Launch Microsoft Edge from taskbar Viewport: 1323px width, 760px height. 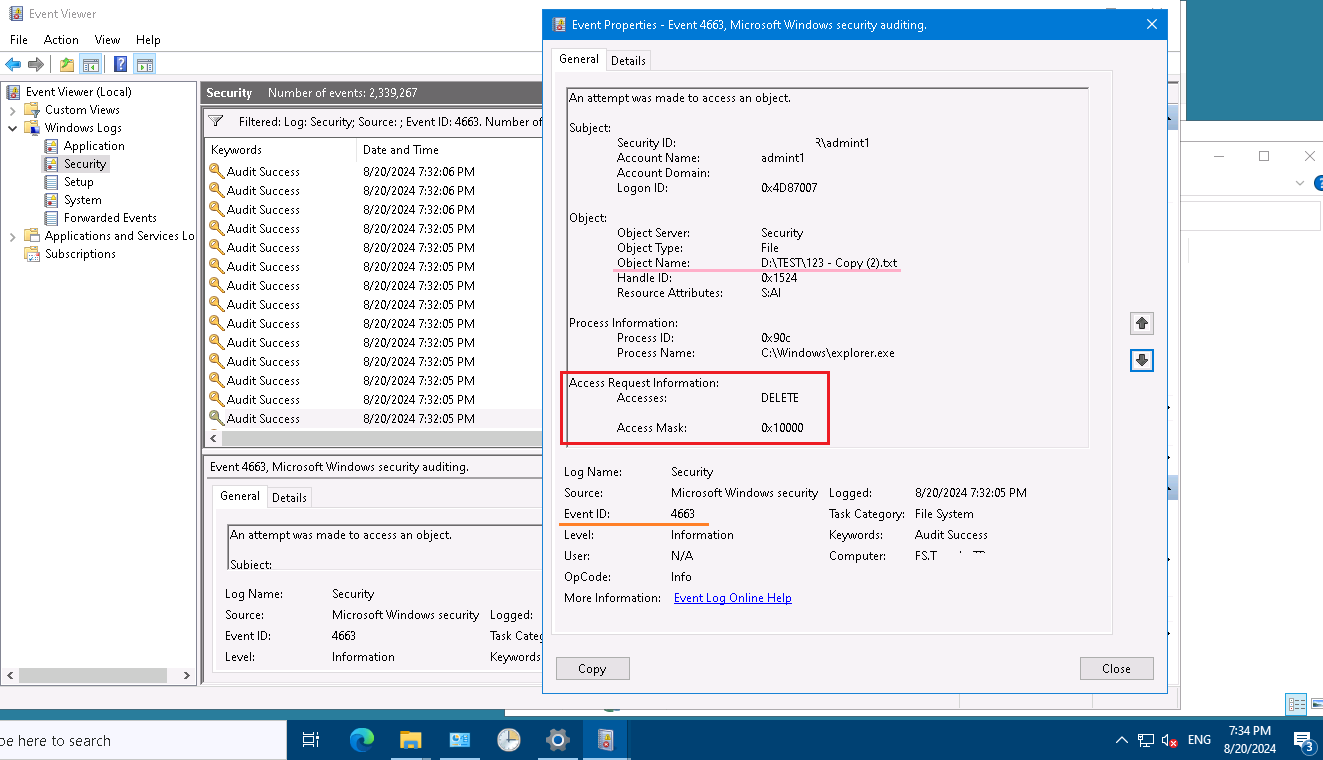(x=361, y=740)
